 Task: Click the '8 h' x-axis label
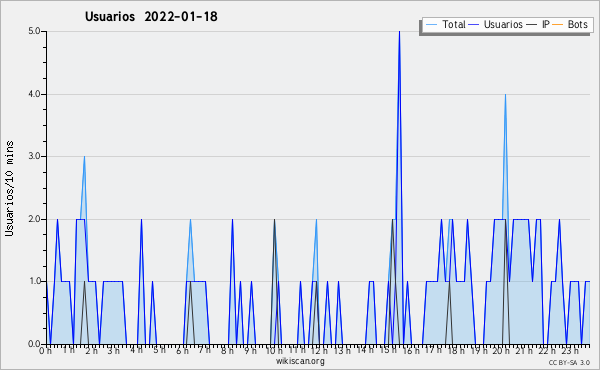pyautogui.click(x=228, y=351)
